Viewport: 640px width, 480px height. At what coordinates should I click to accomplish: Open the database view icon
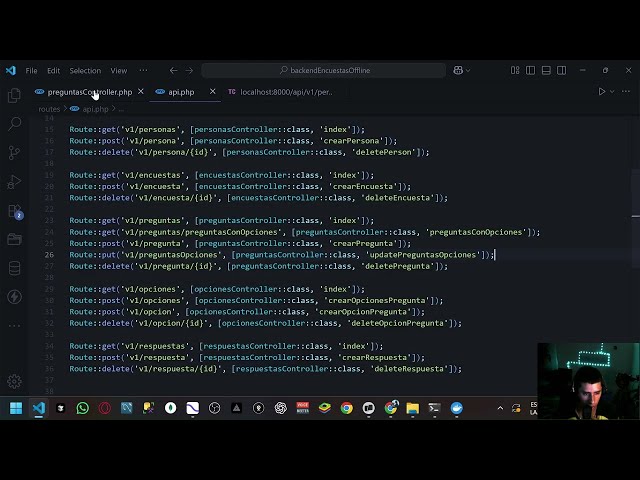14,268
